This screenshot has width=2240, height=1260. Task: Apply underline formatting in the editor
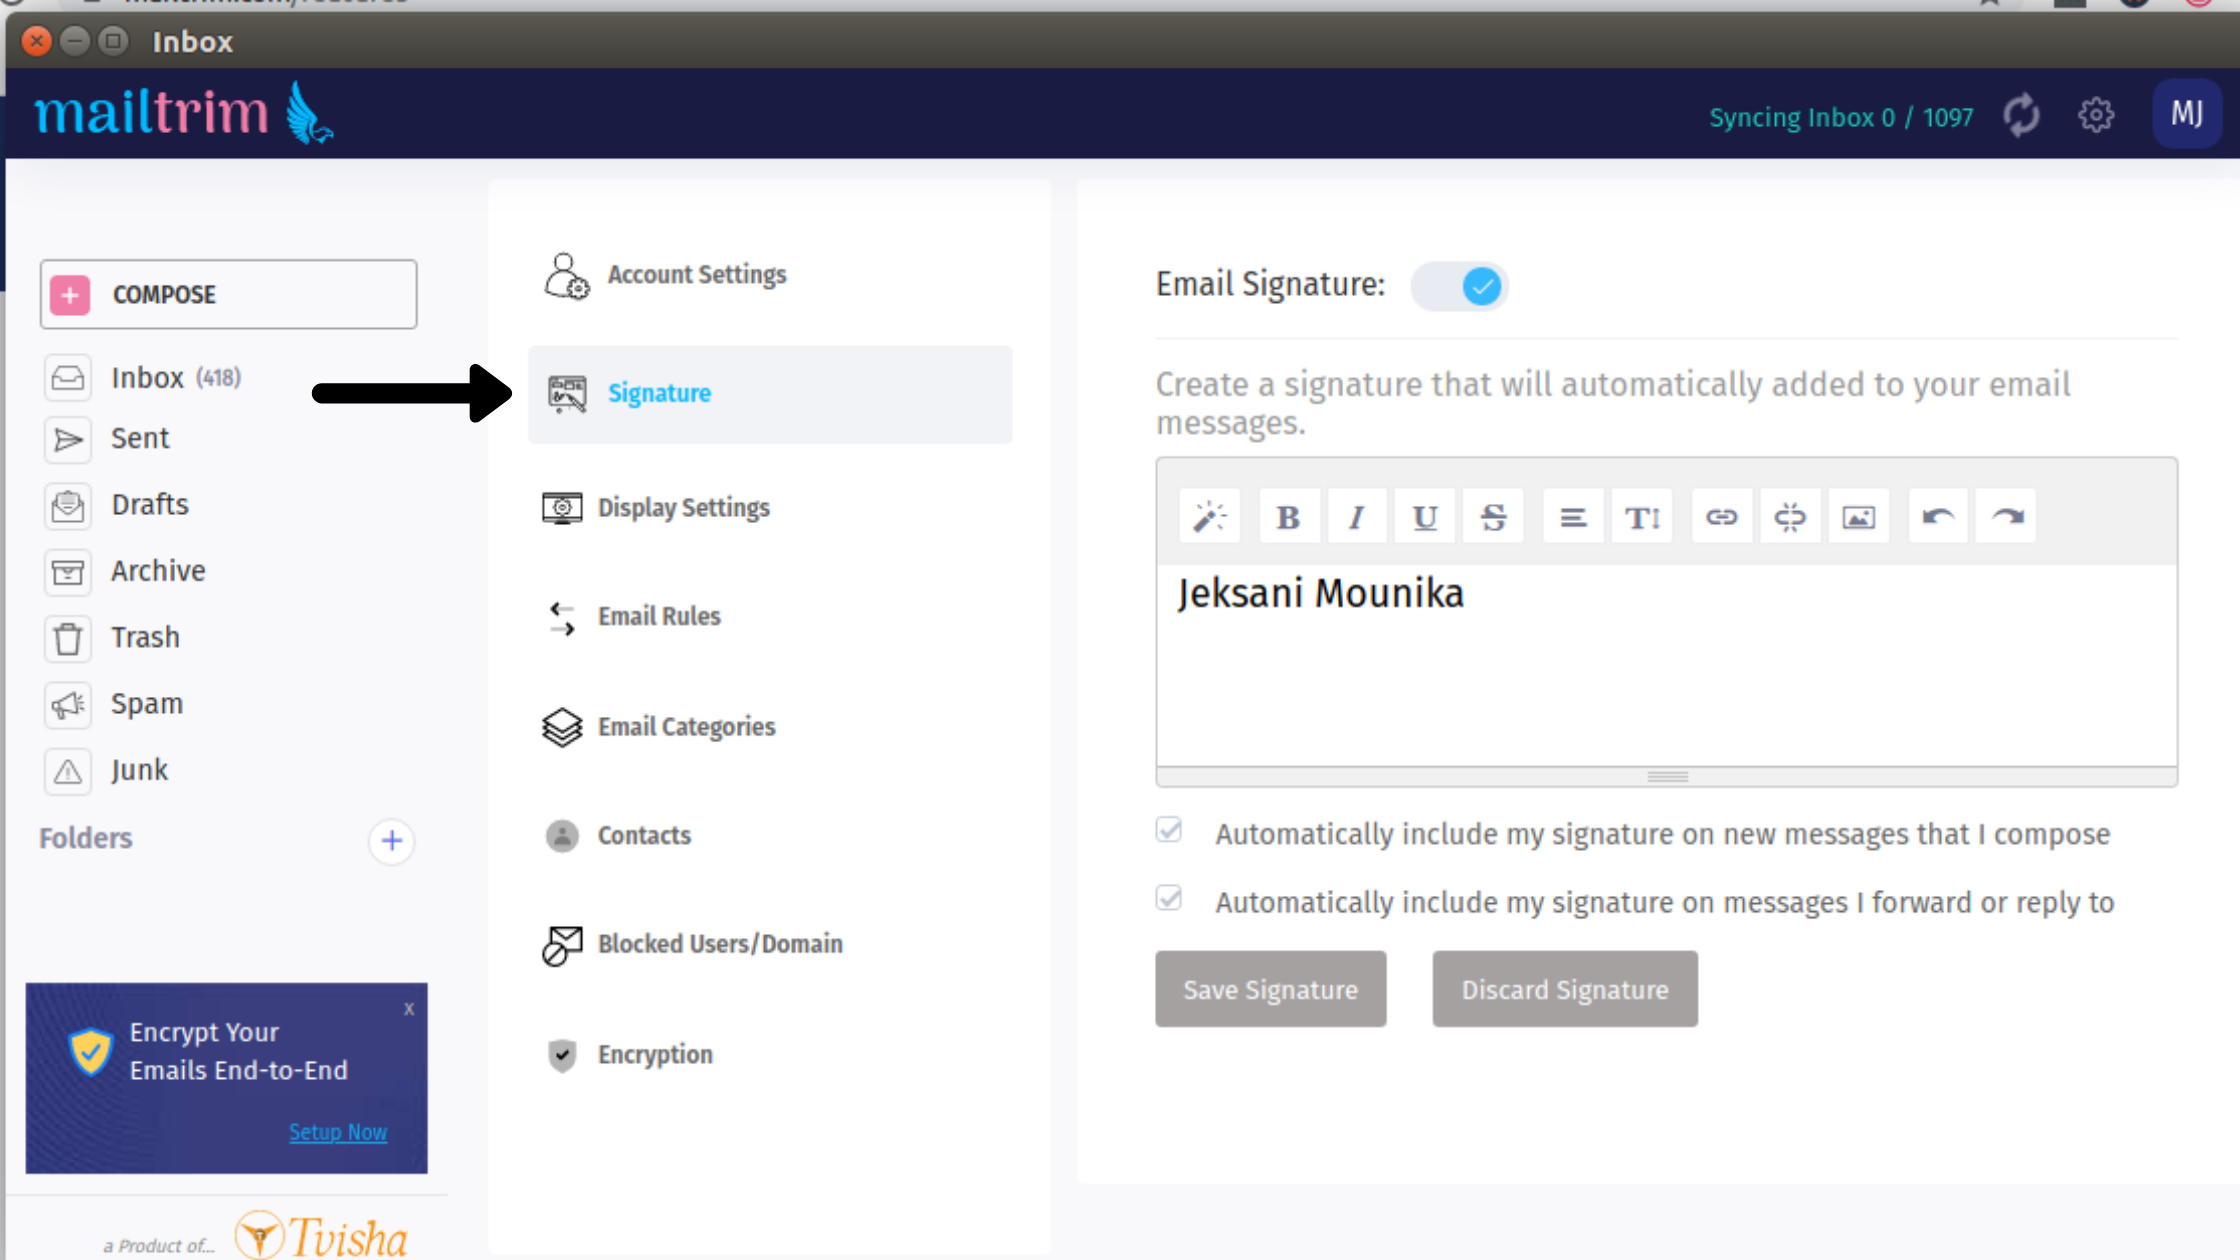pos(1424,517)
